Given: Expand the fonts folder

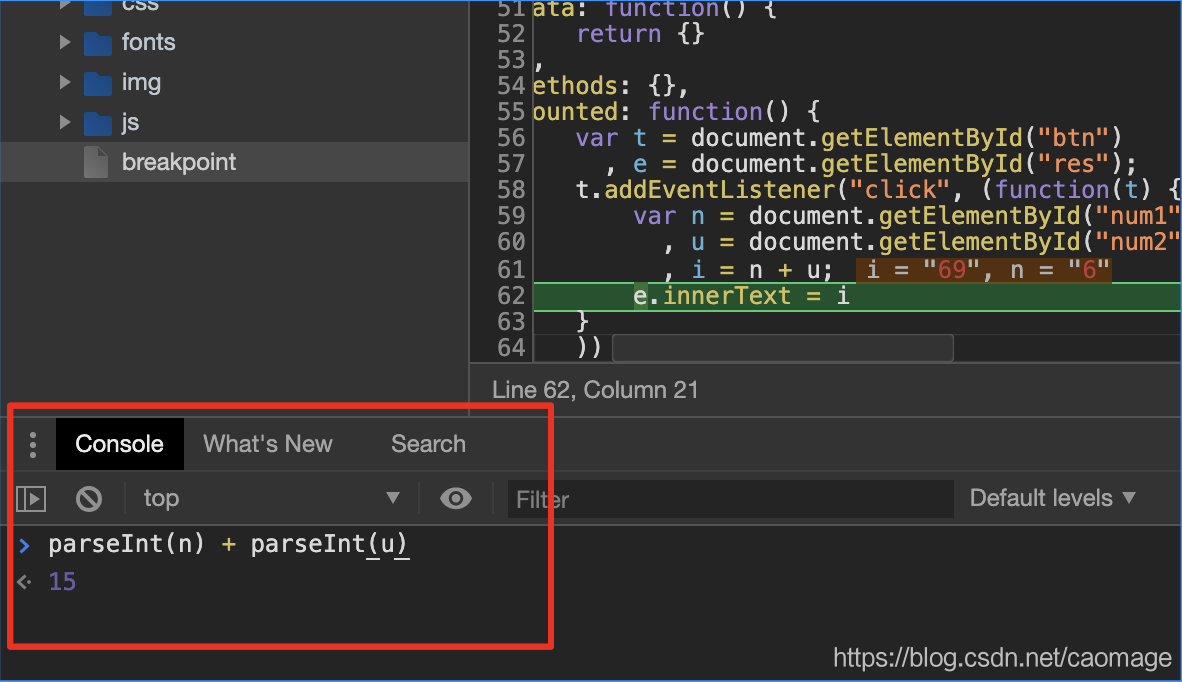Looking at the screenshot, I should pos(65,42).
